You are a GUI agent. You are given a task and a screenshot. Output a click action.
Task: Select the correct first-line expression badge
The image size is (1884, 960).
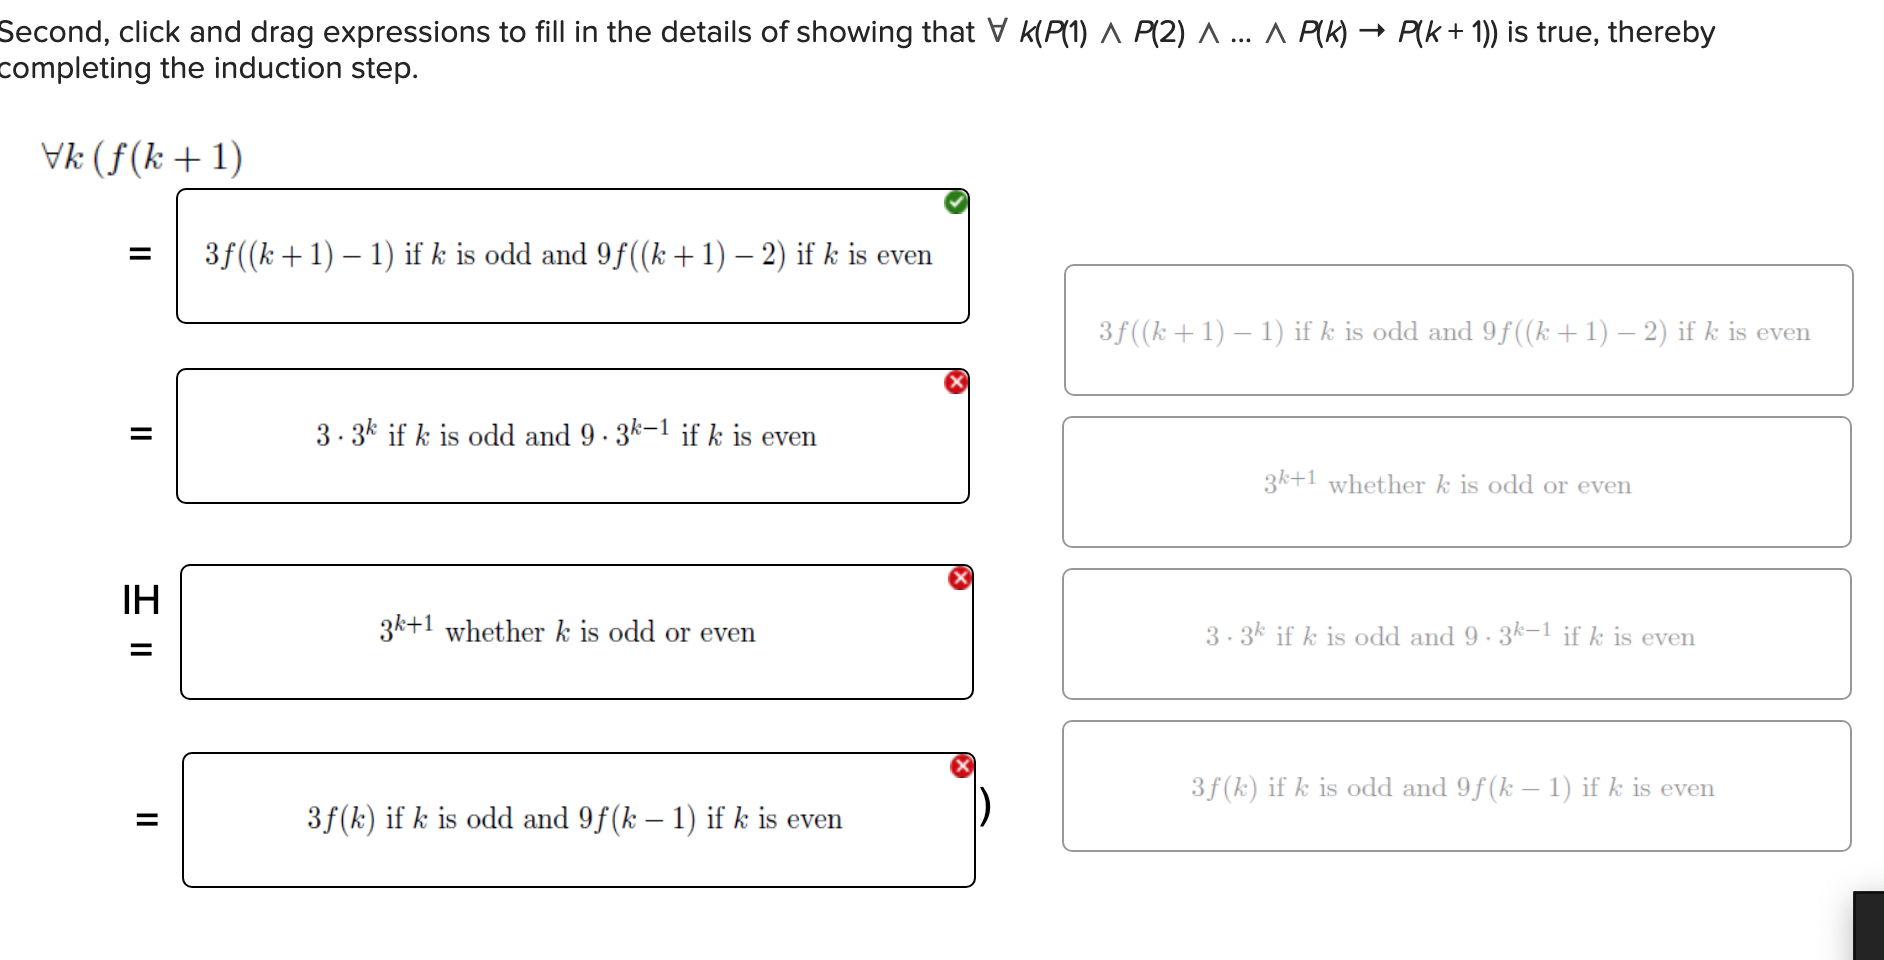pos(957,202)
